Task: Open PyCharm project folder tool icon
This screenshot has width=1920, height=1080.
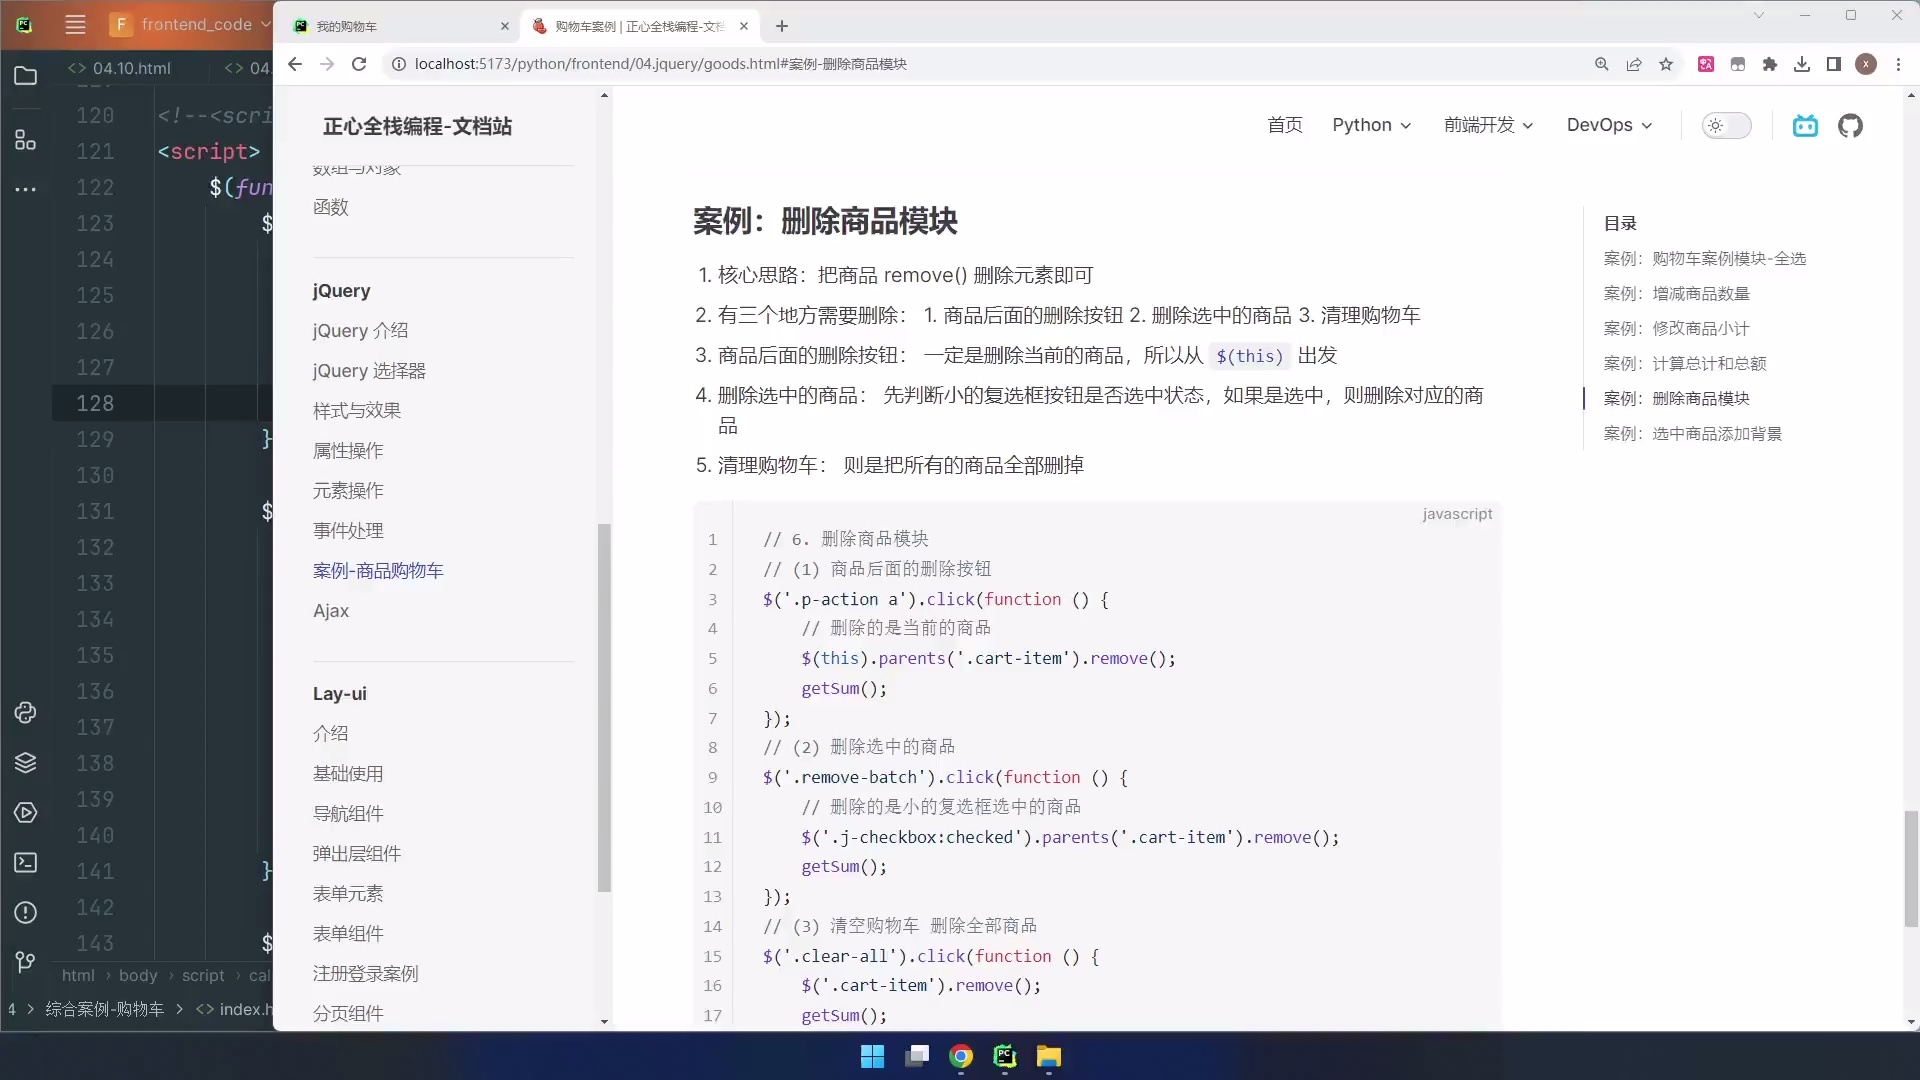Action: tap(26, 76)
